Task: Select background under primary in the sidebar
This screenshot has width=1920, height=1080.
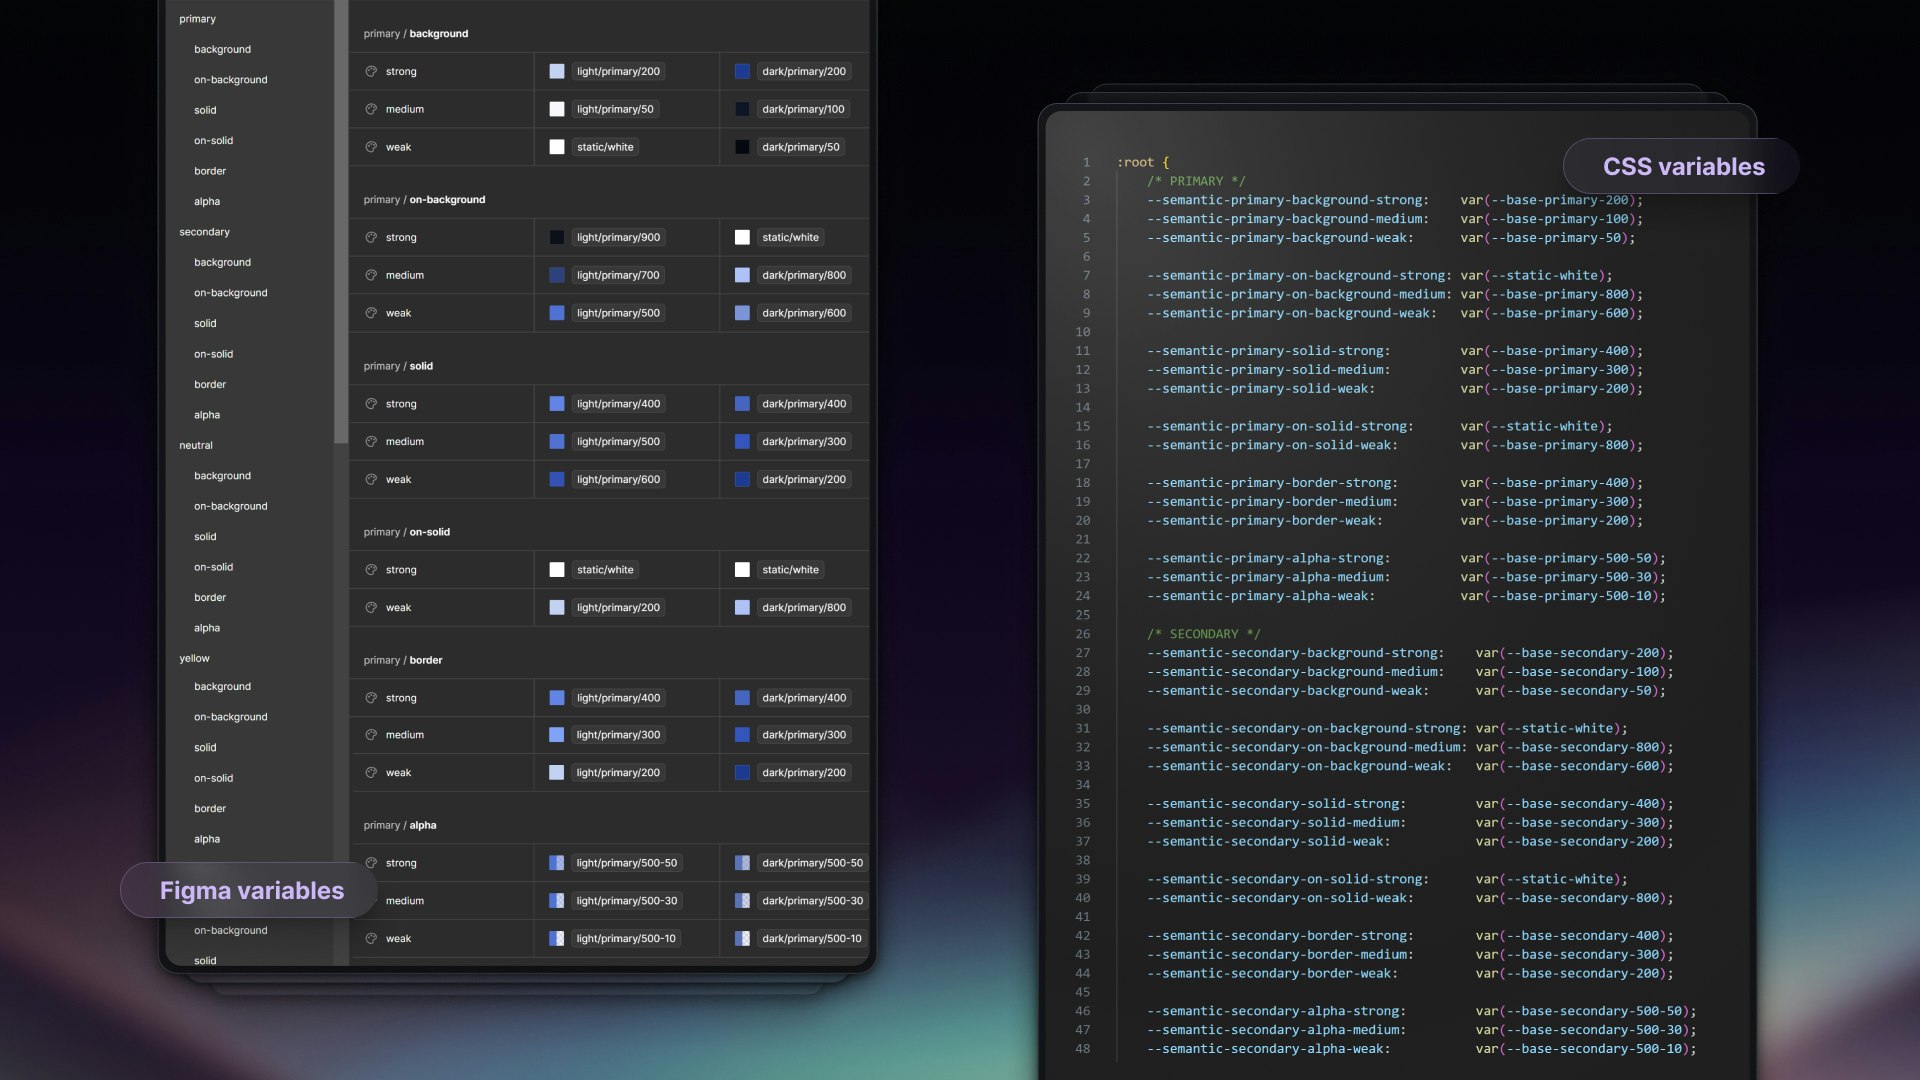Action: point(222,49)
